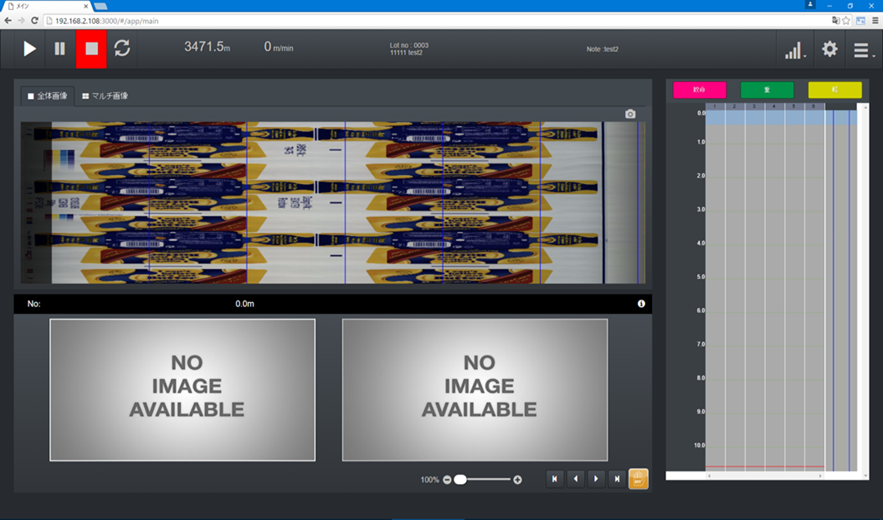Jump to the first defect image
The height and width of the screenshot is (520, 883).
point(555,479)
